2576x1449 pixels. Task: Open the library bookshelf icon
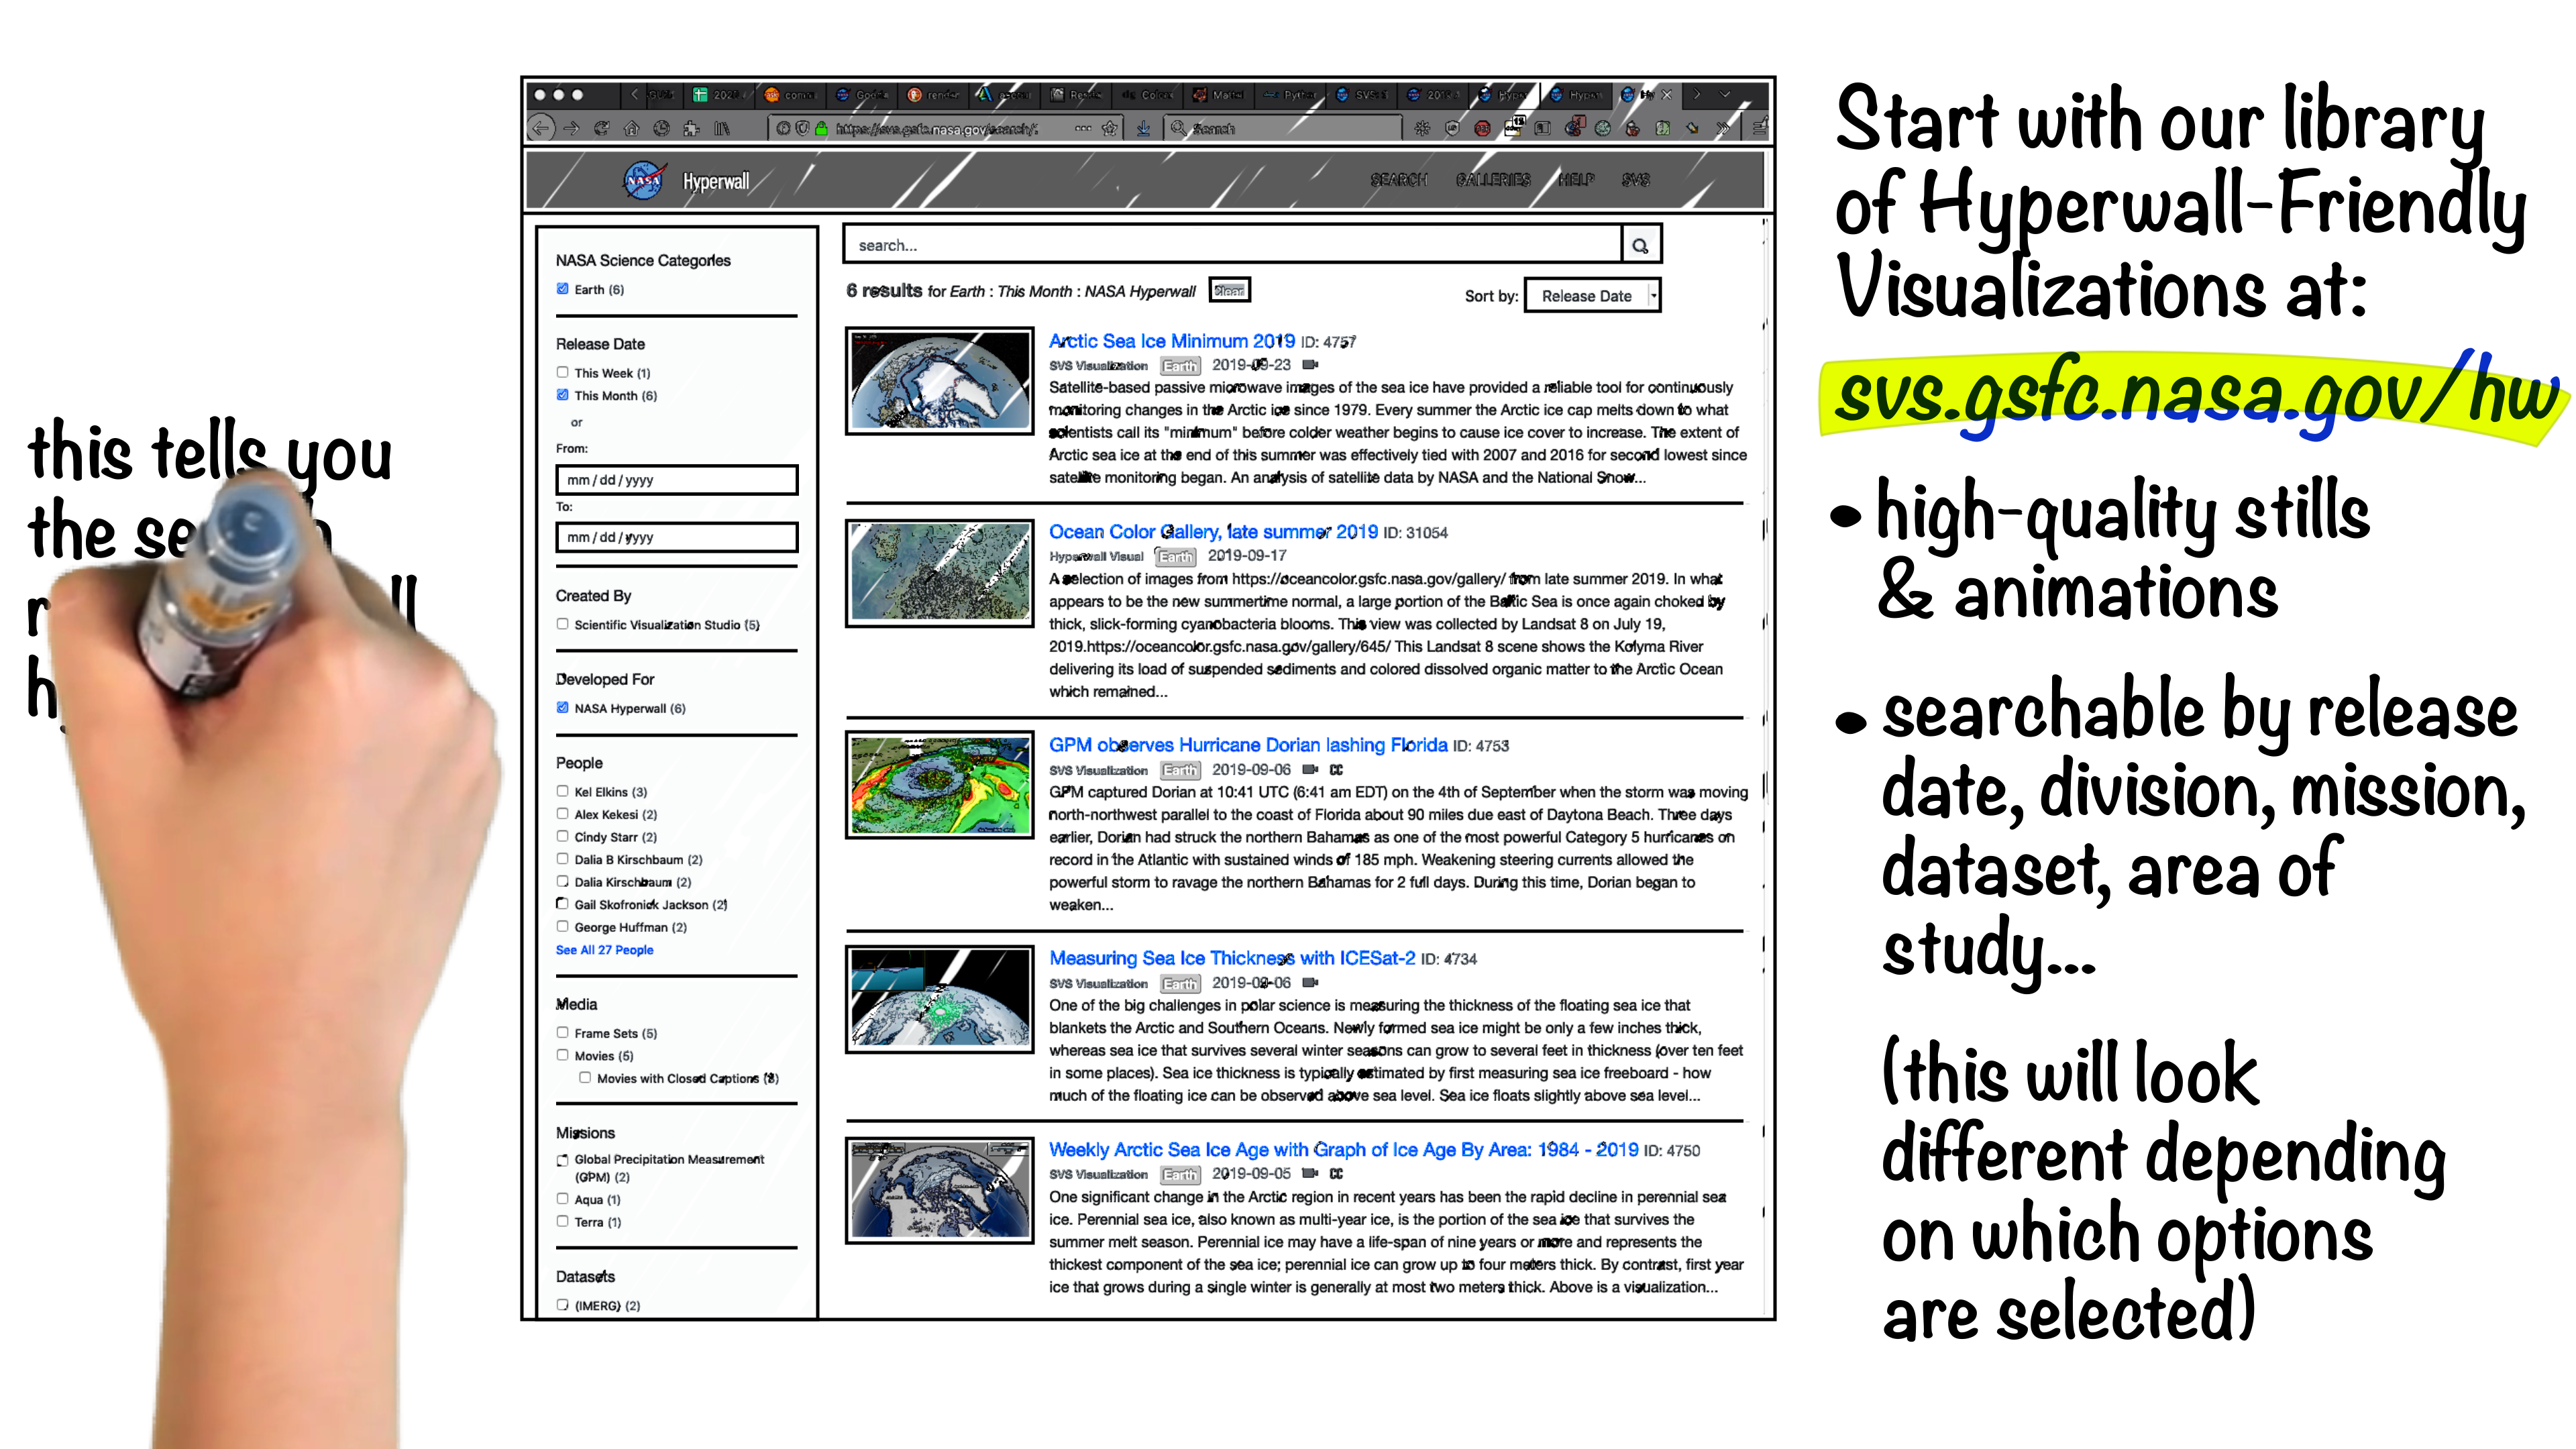point(722,128)
